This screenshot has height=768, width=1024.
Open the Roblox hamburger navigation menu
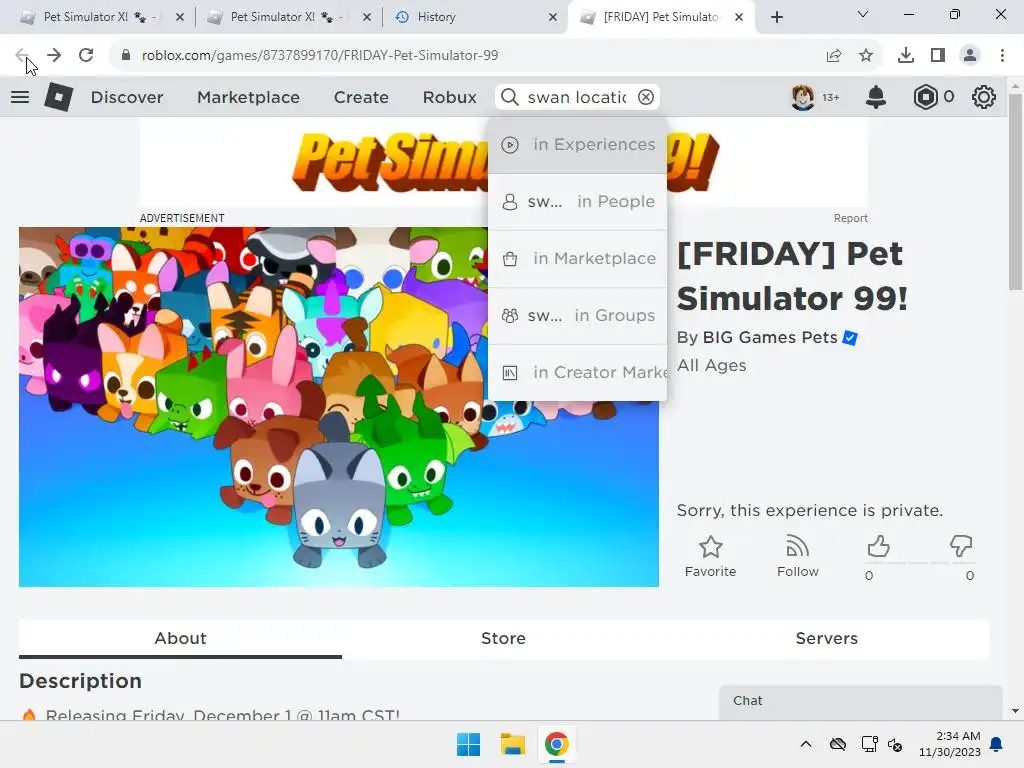coord(20,97)
